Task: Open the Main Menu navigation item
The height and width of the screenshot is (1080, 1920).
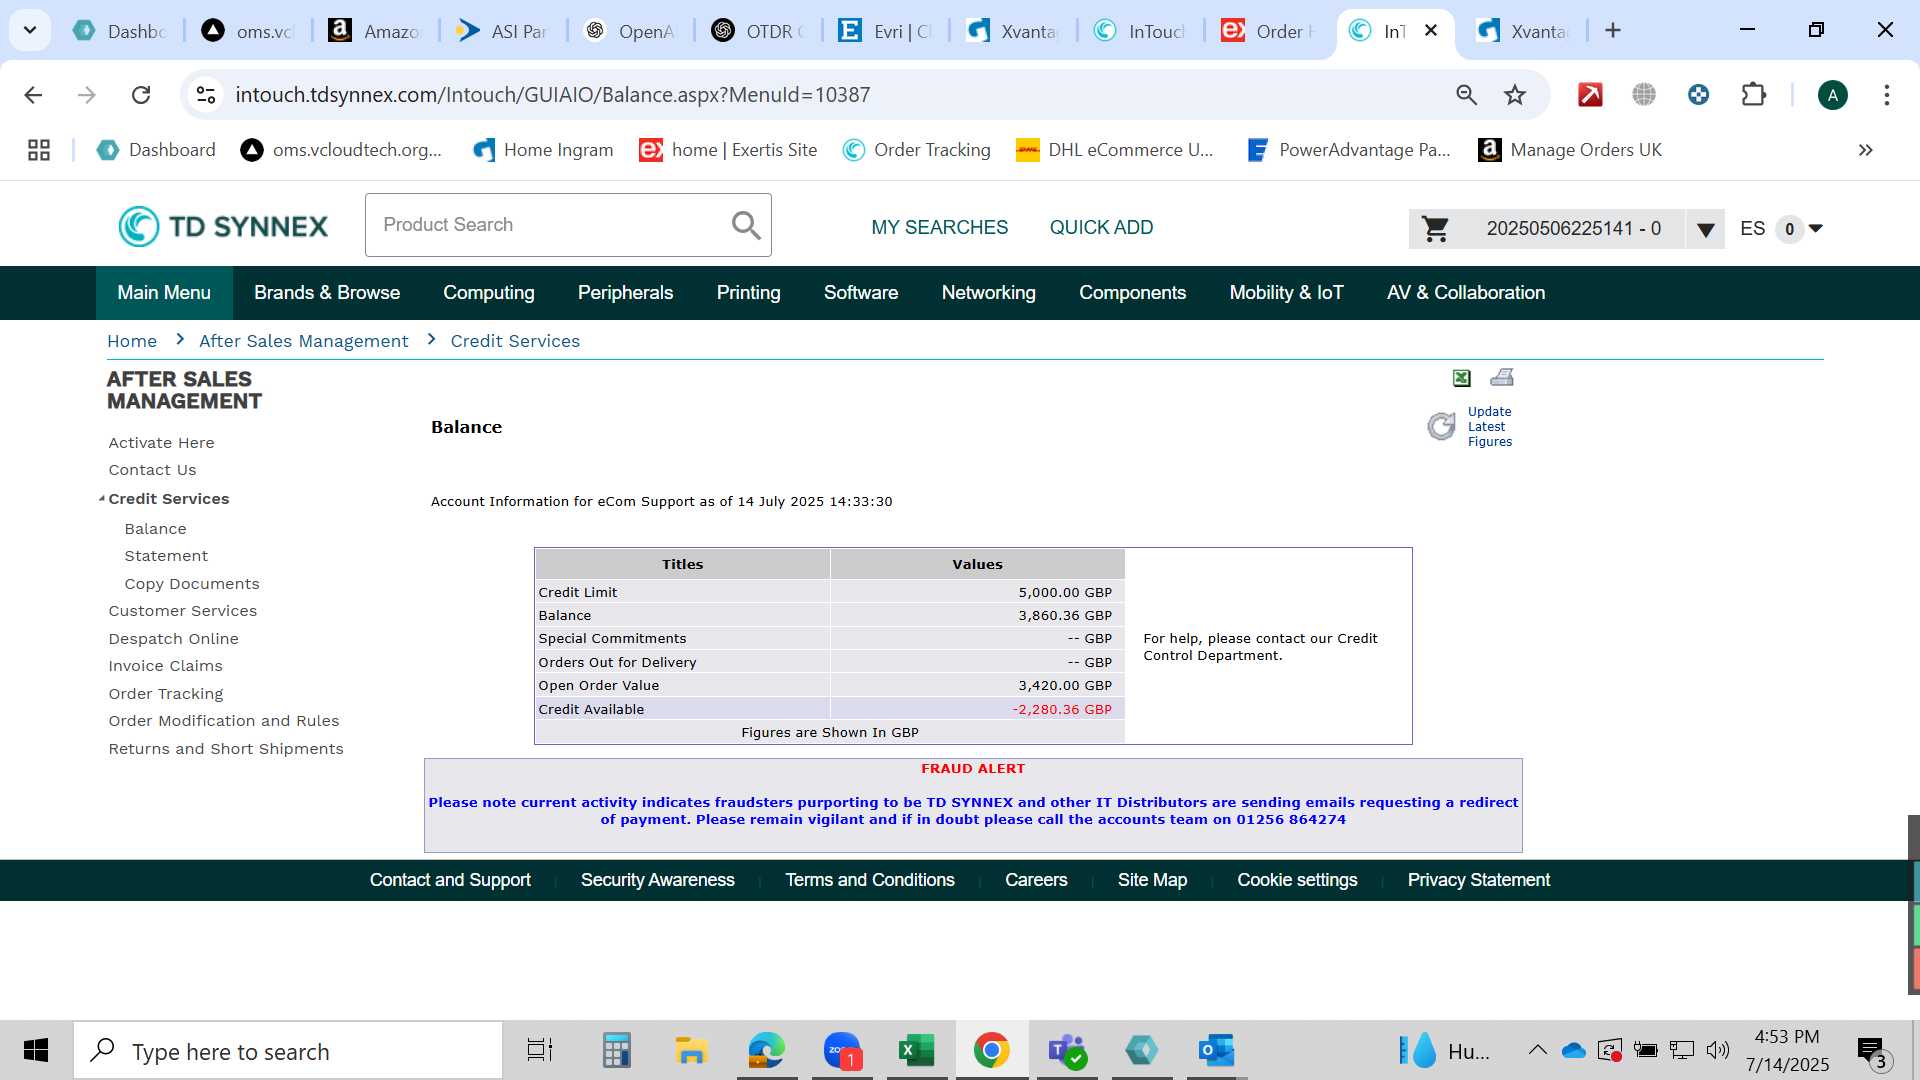Action: 164,293
